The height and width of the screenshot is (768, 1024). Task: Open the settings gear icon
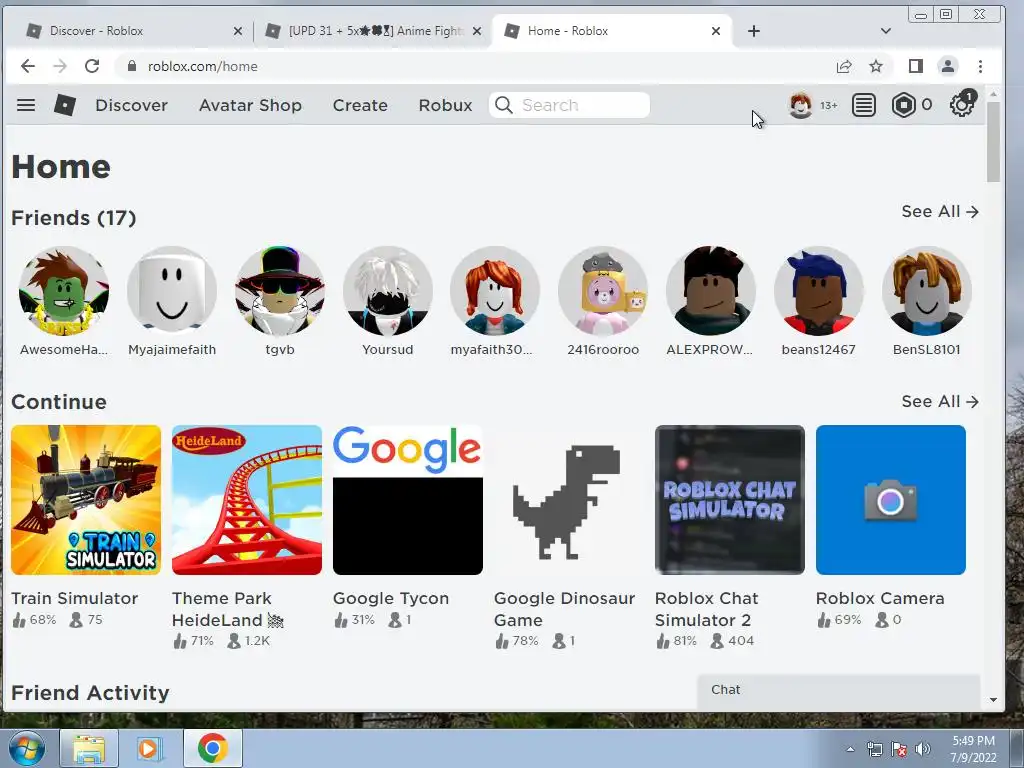(961, 105)
